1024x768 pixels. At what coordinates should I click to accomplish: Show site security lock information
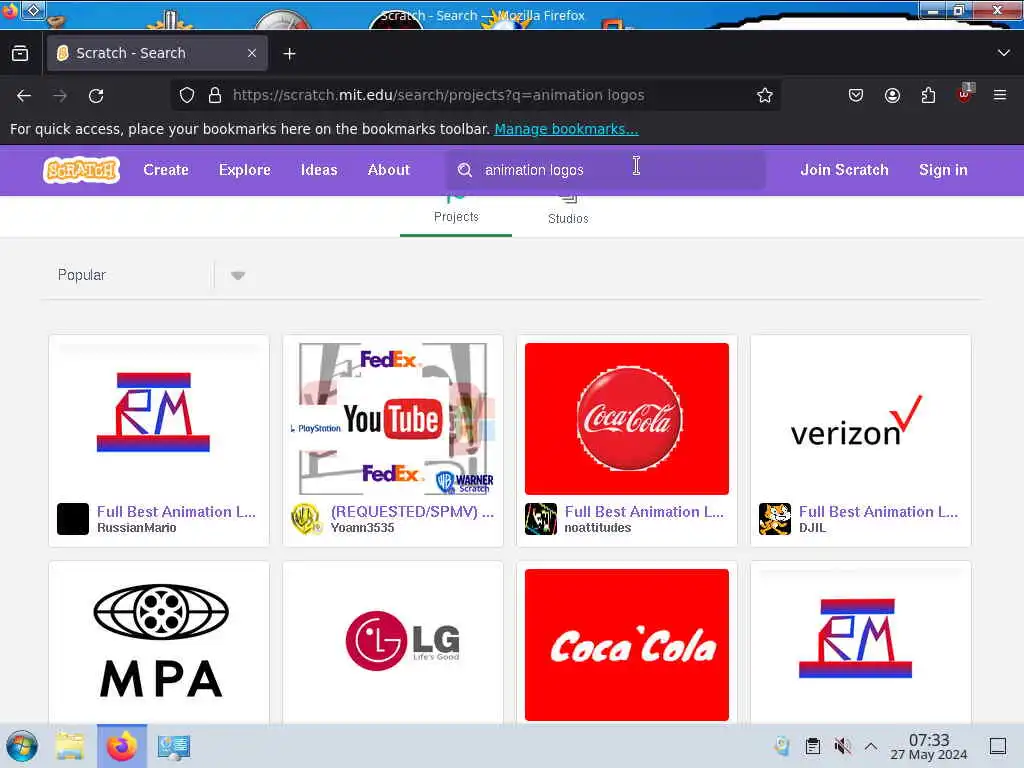[x=214, y=95]
